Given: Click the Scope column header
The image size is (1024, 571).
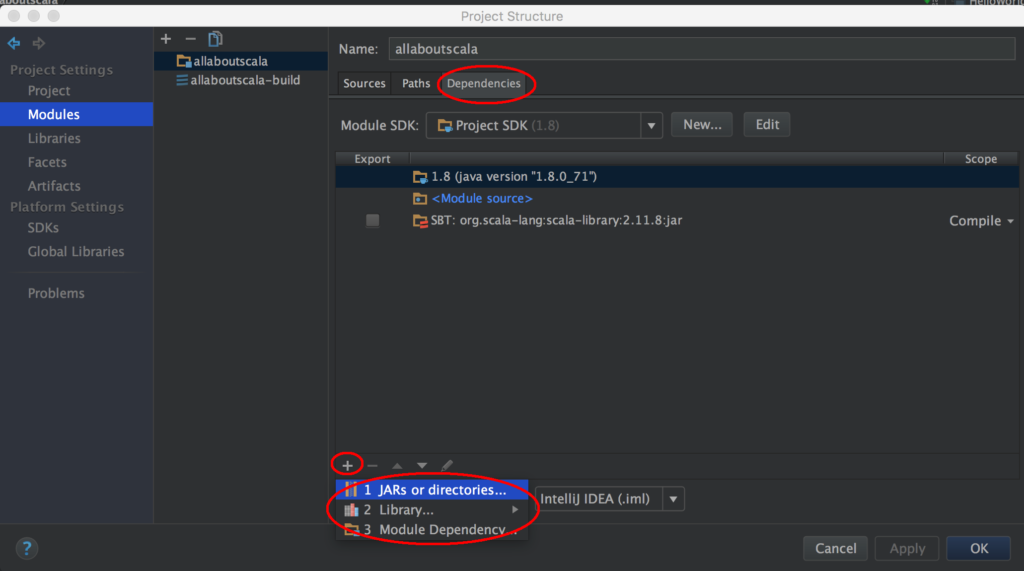Looking at the screenshot, I should (x=981, y=159).
